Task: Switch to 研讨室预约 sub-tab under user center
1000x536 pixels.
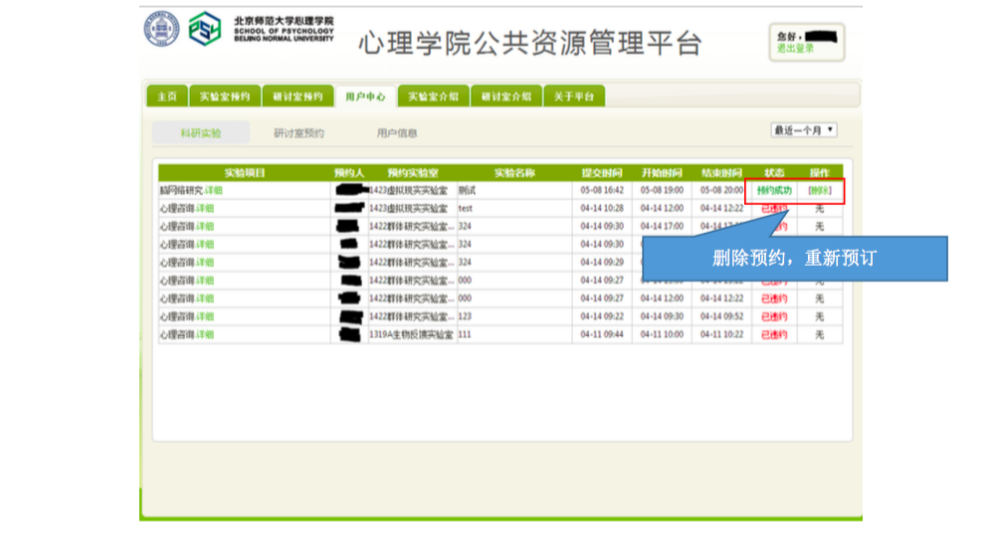Action: 299,132
